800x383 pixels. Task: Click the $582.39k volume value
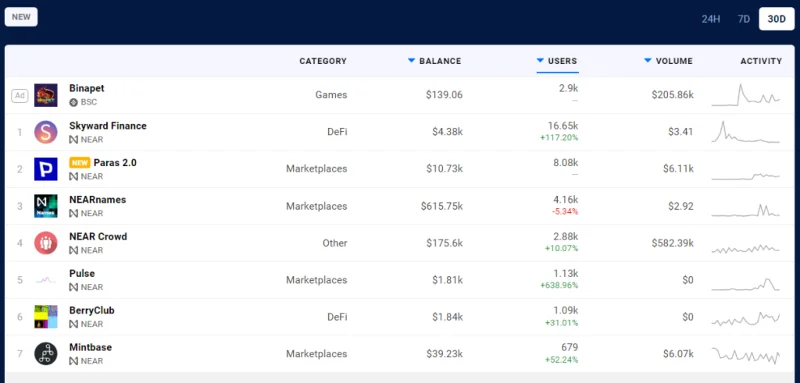pyautogui.click(x=672, y=243)
